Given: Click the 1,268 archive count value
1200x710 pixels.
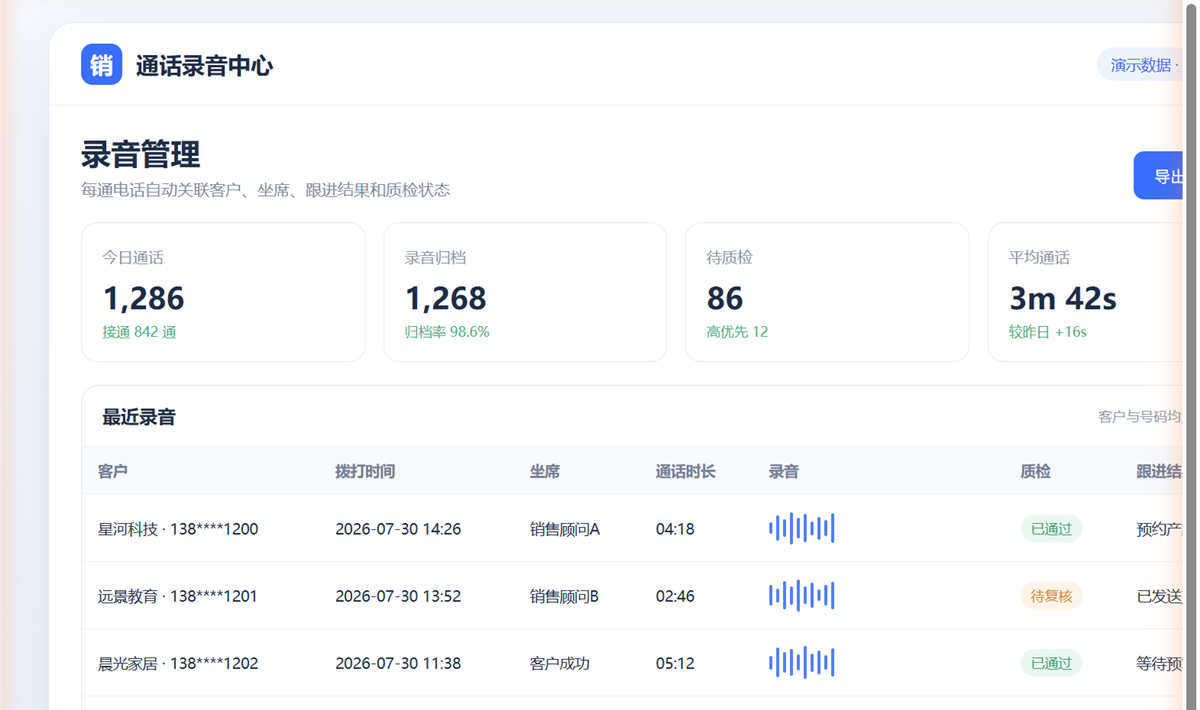Looking at the screenshot, I should (446, 298).
